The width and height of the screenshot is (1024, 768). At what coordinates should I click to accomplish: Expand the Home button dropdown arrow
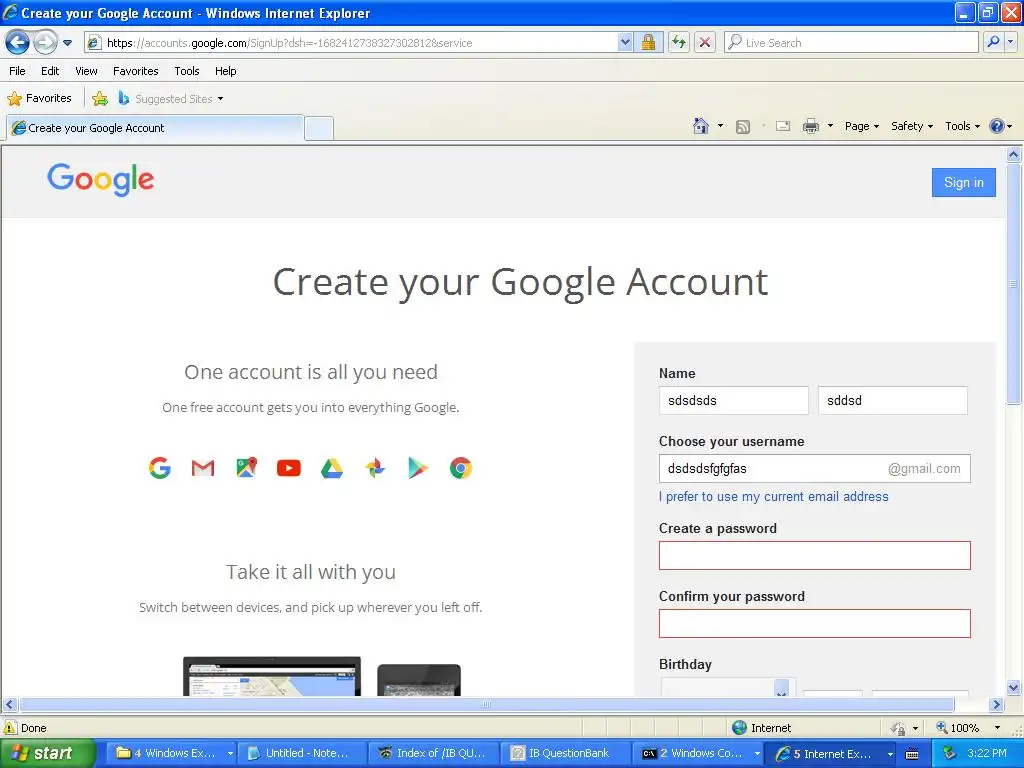(x=720, y=126)
